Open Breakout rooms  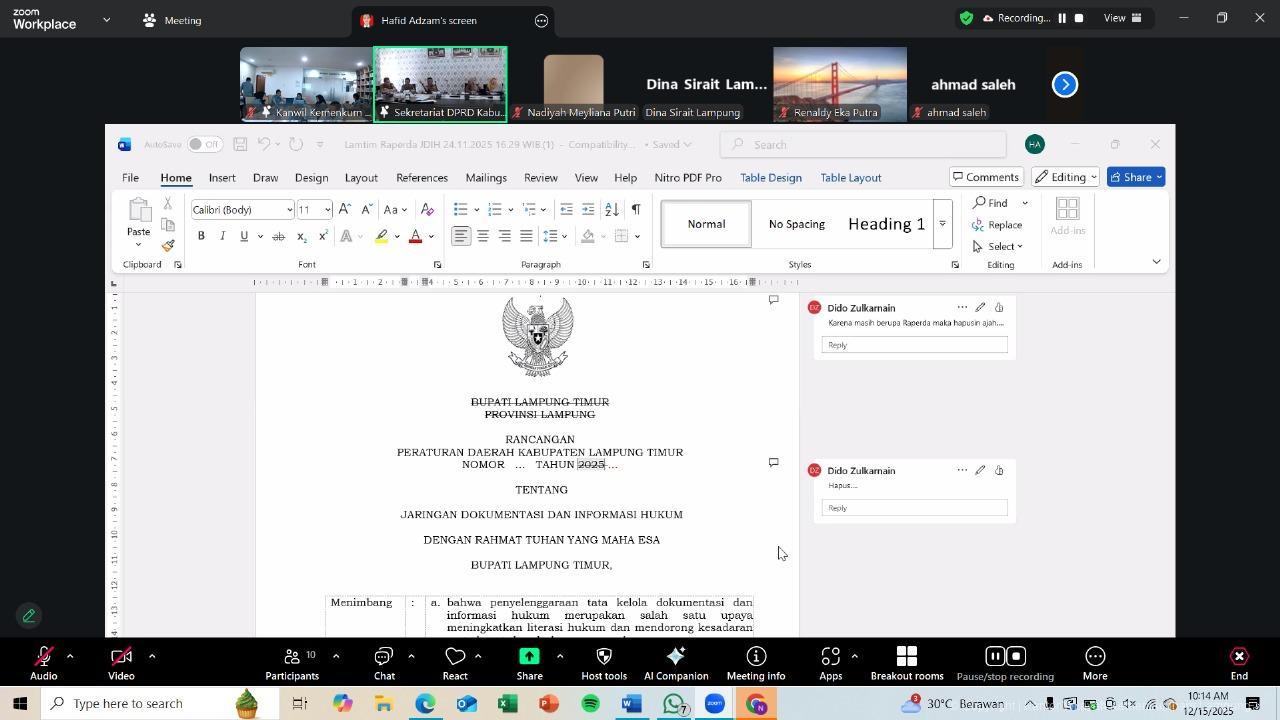(x=906, y=663)
